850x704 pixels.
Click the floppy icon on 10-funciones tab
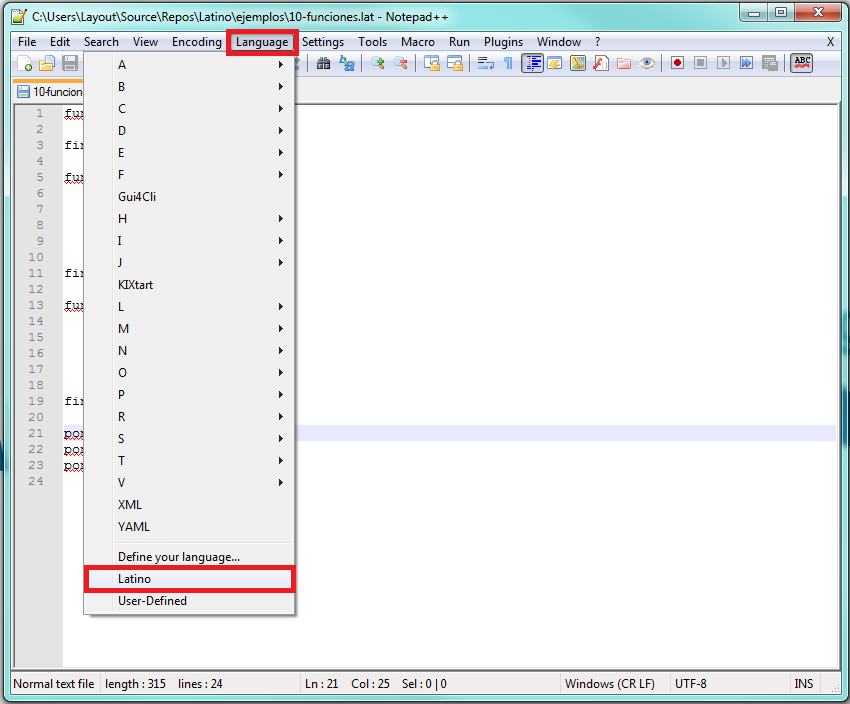[x=23, y=92]
